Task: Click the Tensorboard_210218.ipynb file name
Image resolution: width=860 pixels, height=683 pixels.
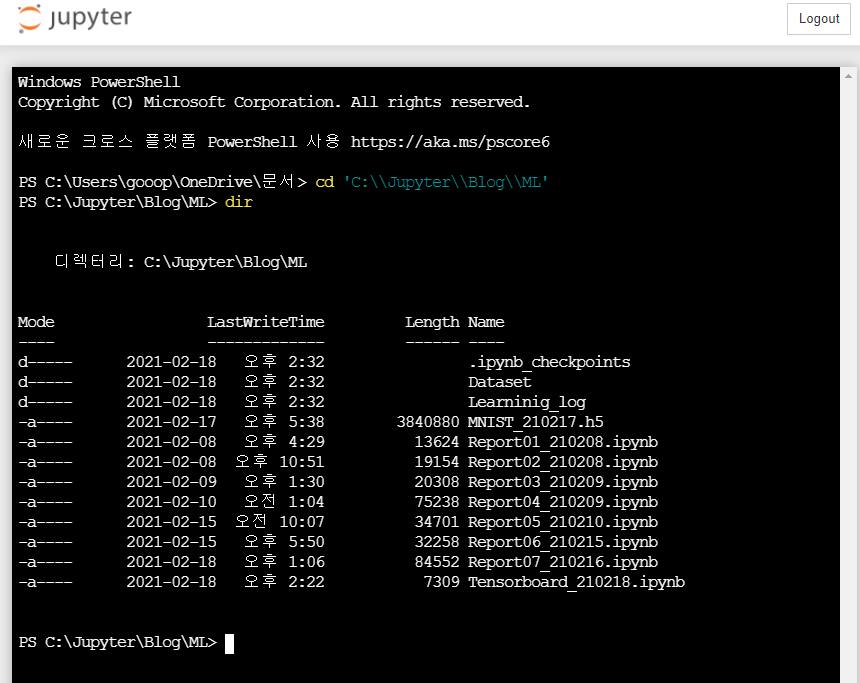Action: click(x=576, y=582)
